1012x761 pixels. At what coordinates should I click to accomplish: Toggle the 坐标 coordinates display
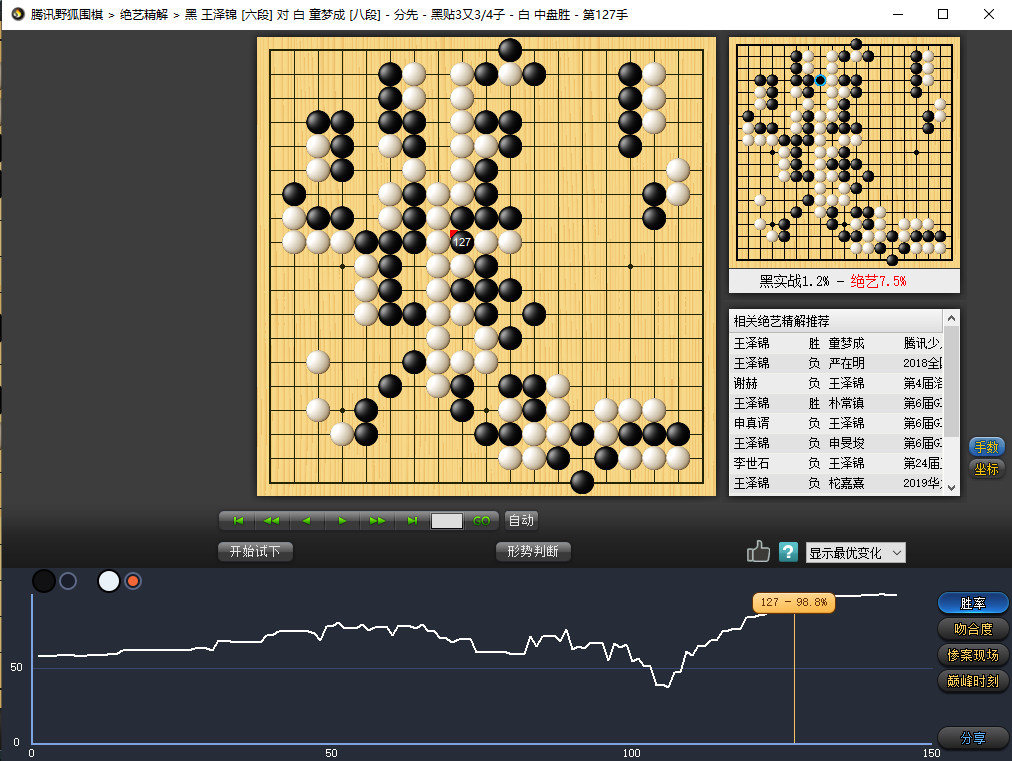coord(985,469)
